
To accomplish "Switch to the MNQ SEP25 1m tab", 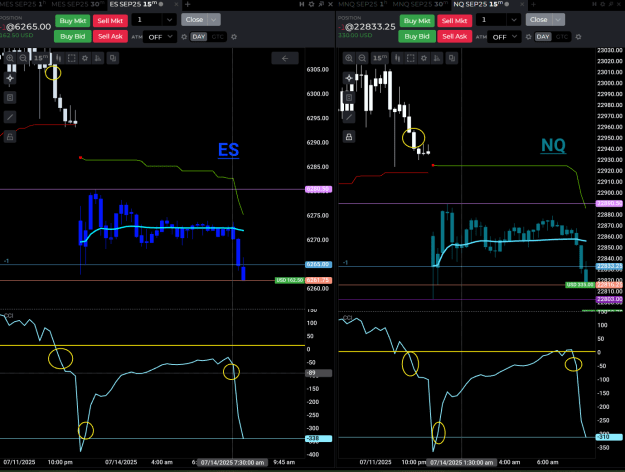I will point(362,4).
